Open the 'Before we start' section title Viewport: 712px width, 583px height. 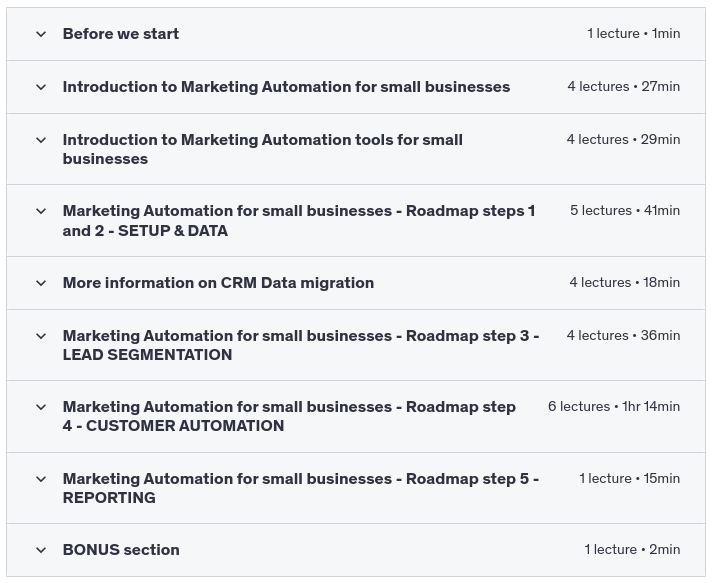pos(121,34)
